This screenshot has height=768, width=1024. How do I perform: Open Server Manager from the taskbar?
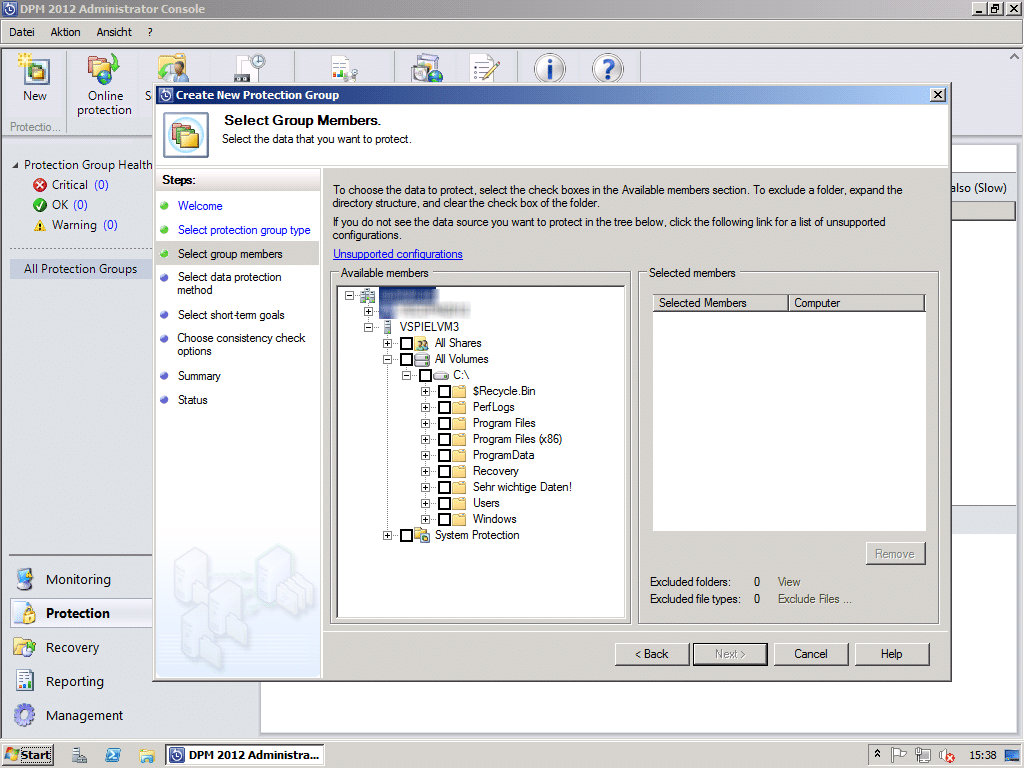coord(80,755)
